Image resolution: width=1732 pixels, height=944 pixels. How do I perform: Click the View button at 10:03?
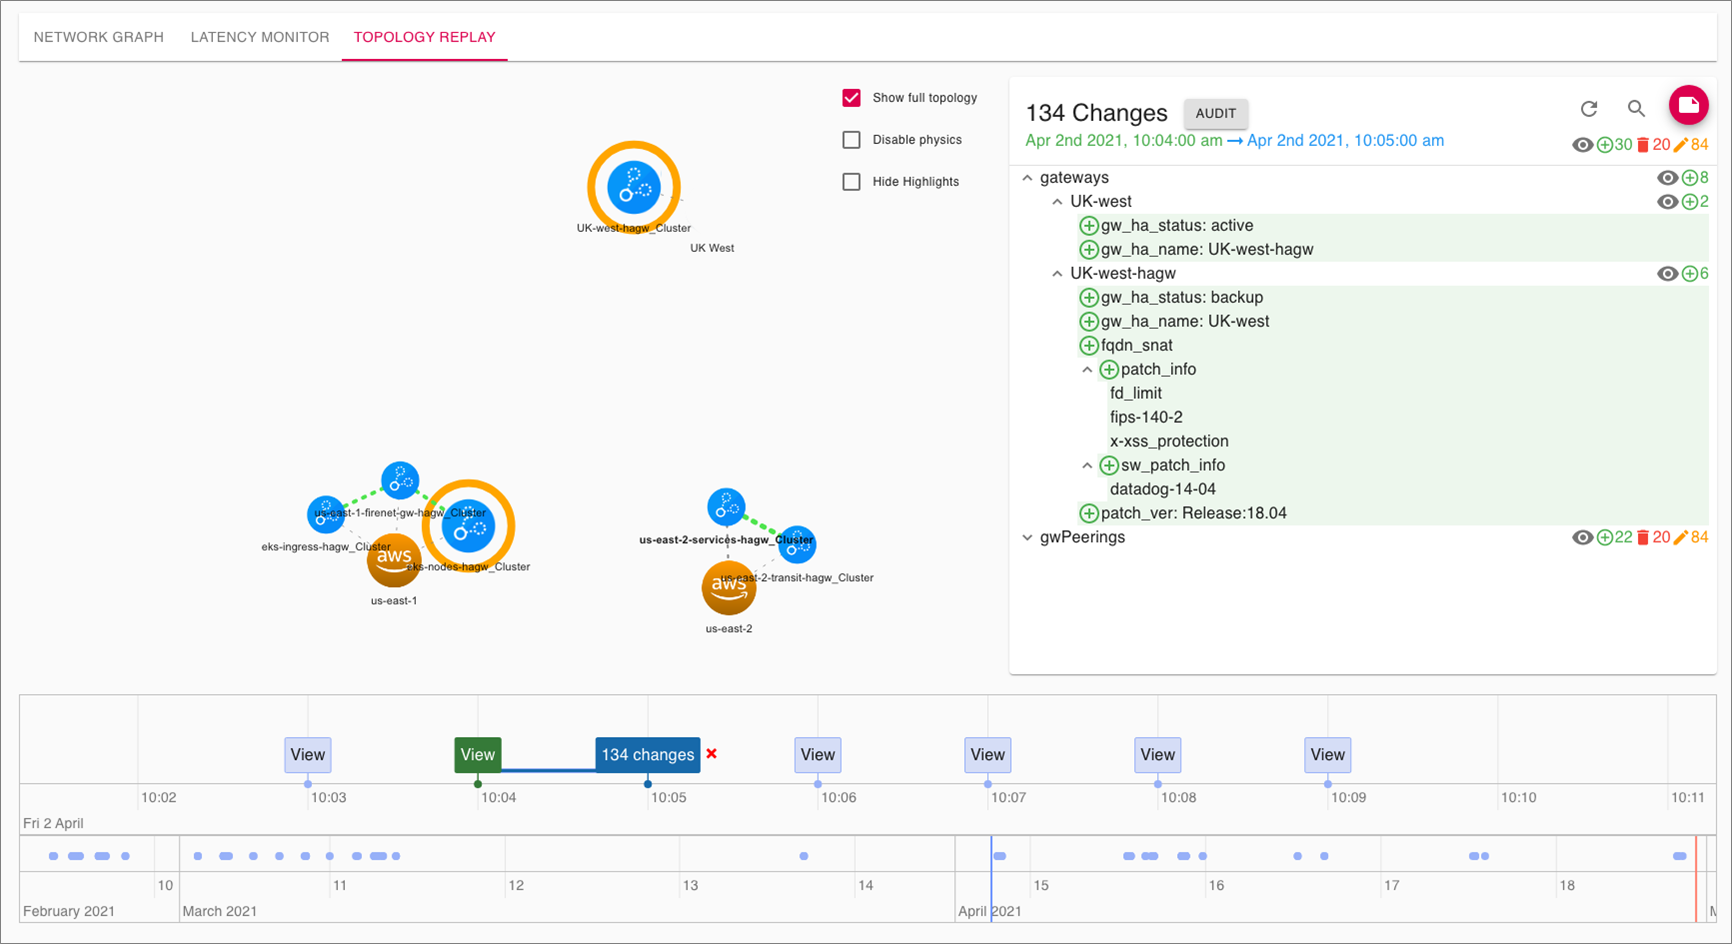coord(308,755)
